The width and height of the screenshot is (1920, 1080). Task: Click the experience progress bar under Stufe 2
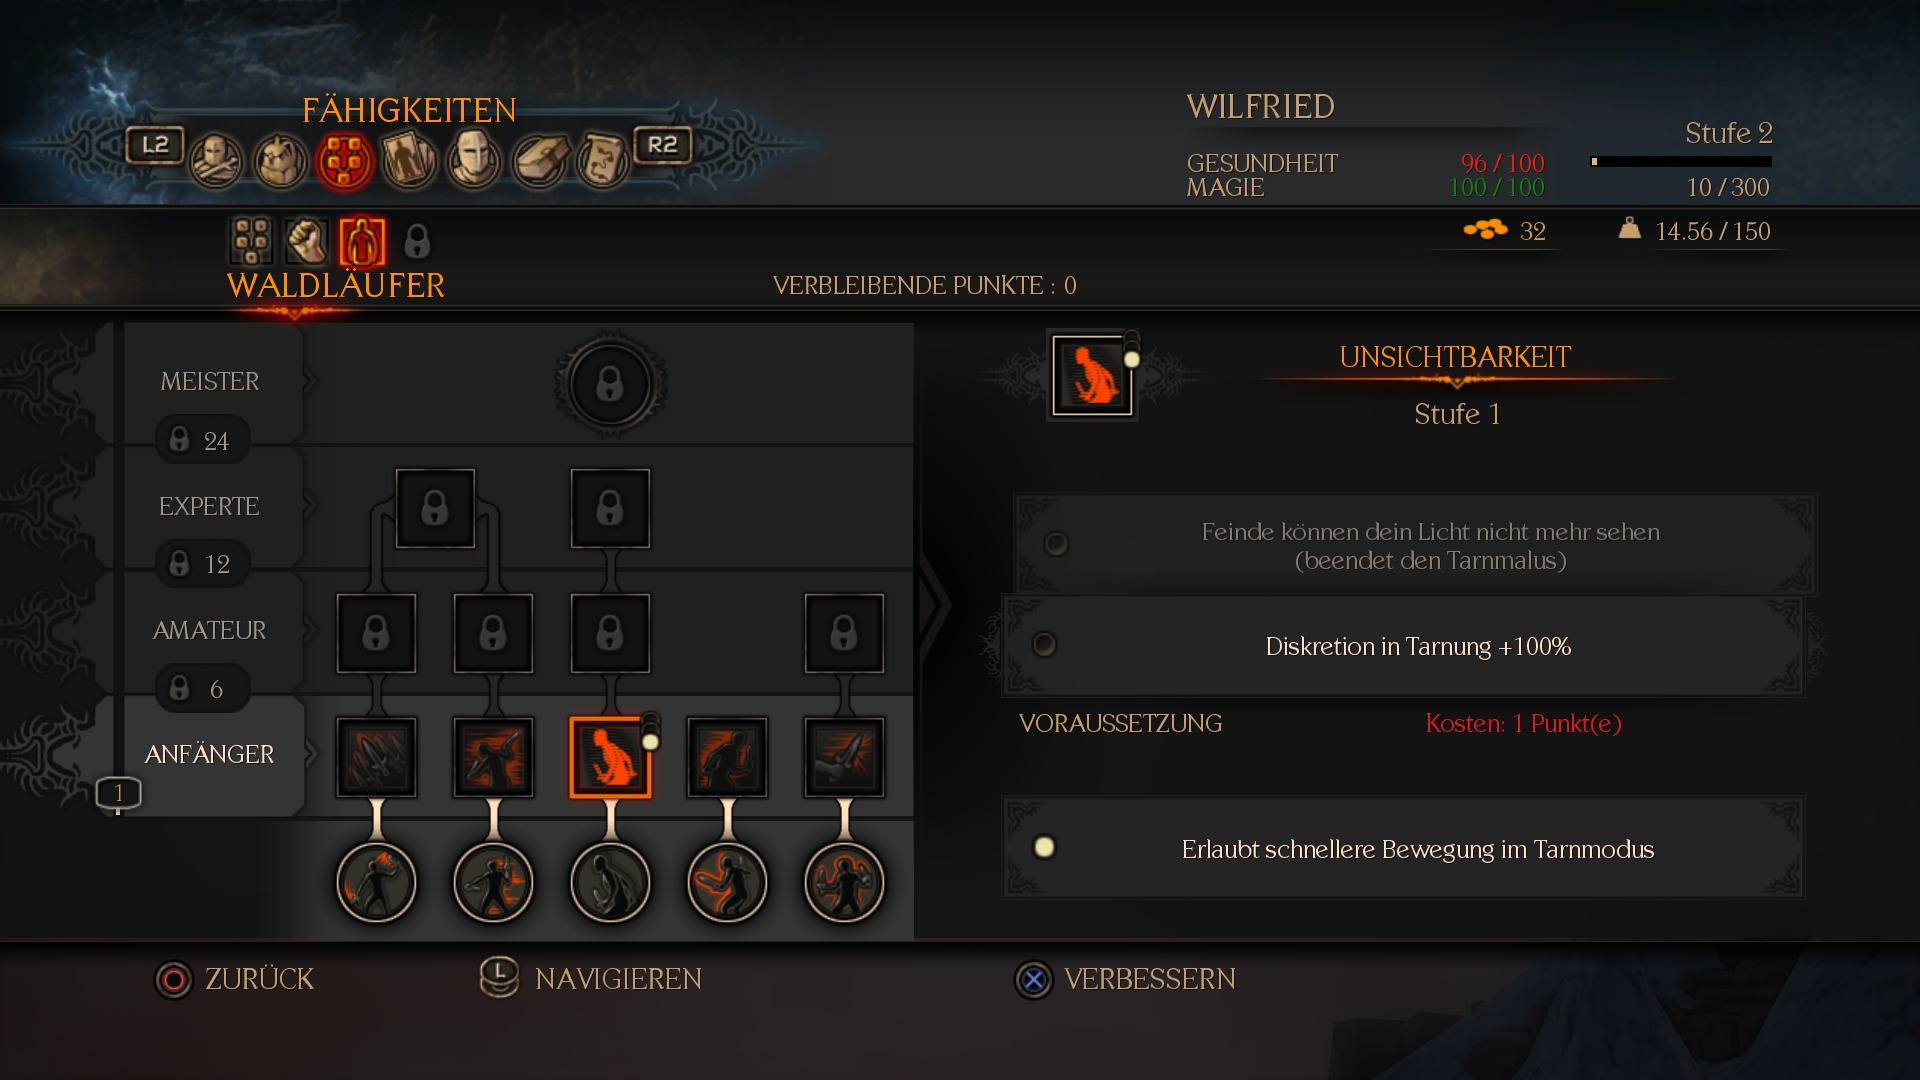(1681, 161)
